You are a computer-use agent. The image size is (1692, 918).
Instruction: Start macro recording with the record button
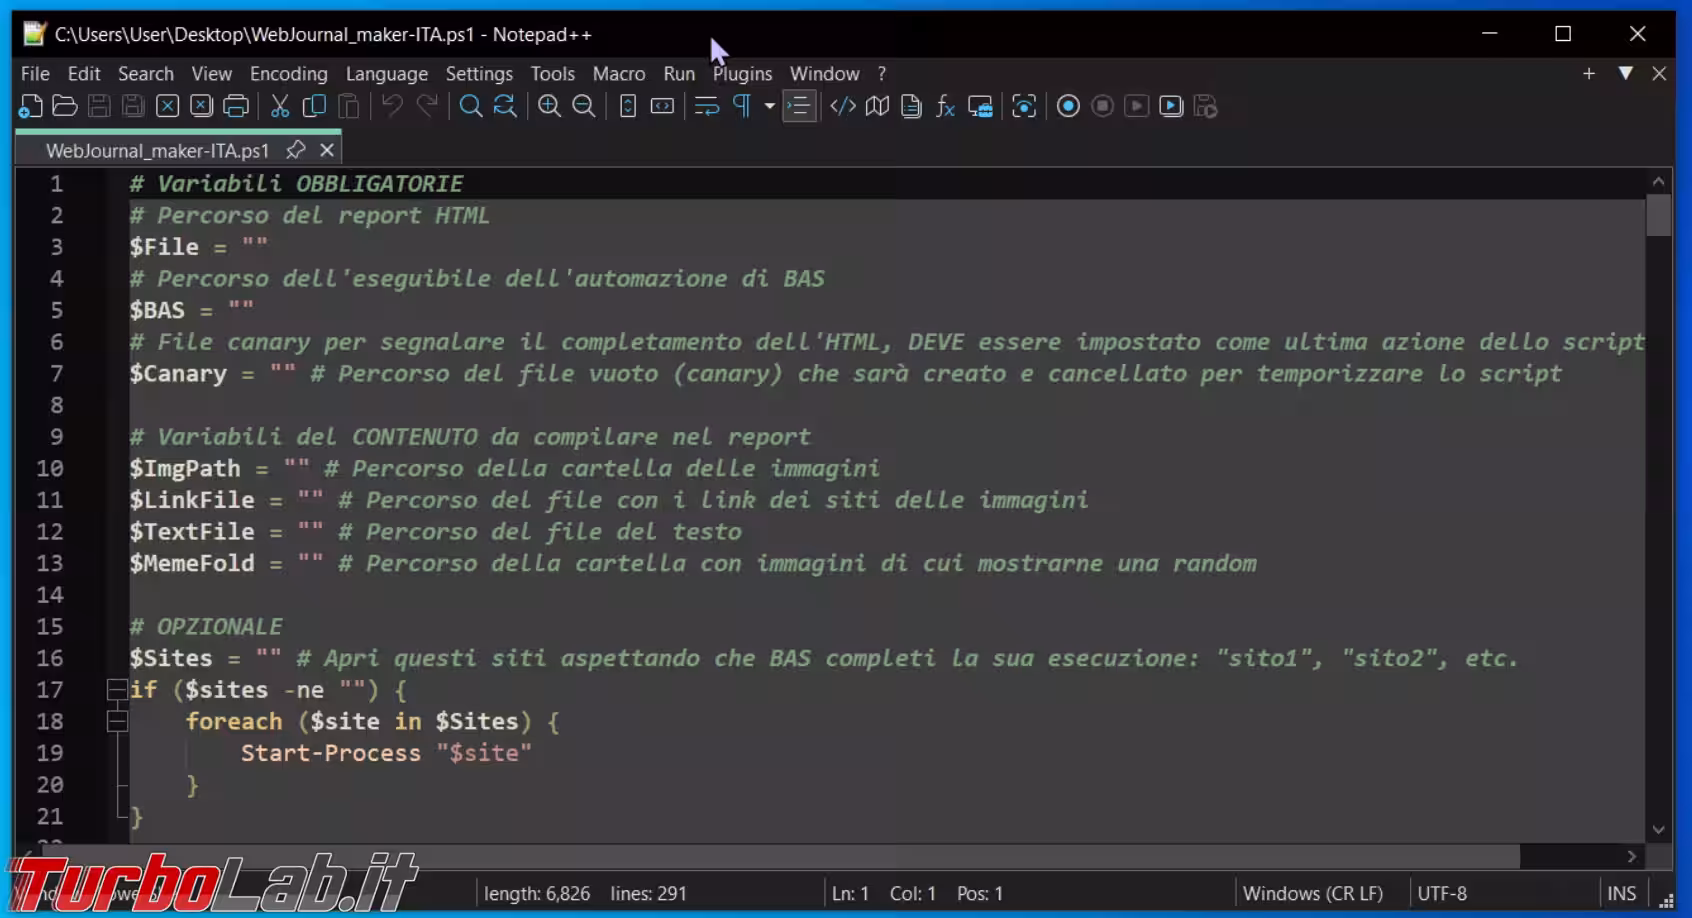click(x=1068, y=106)
